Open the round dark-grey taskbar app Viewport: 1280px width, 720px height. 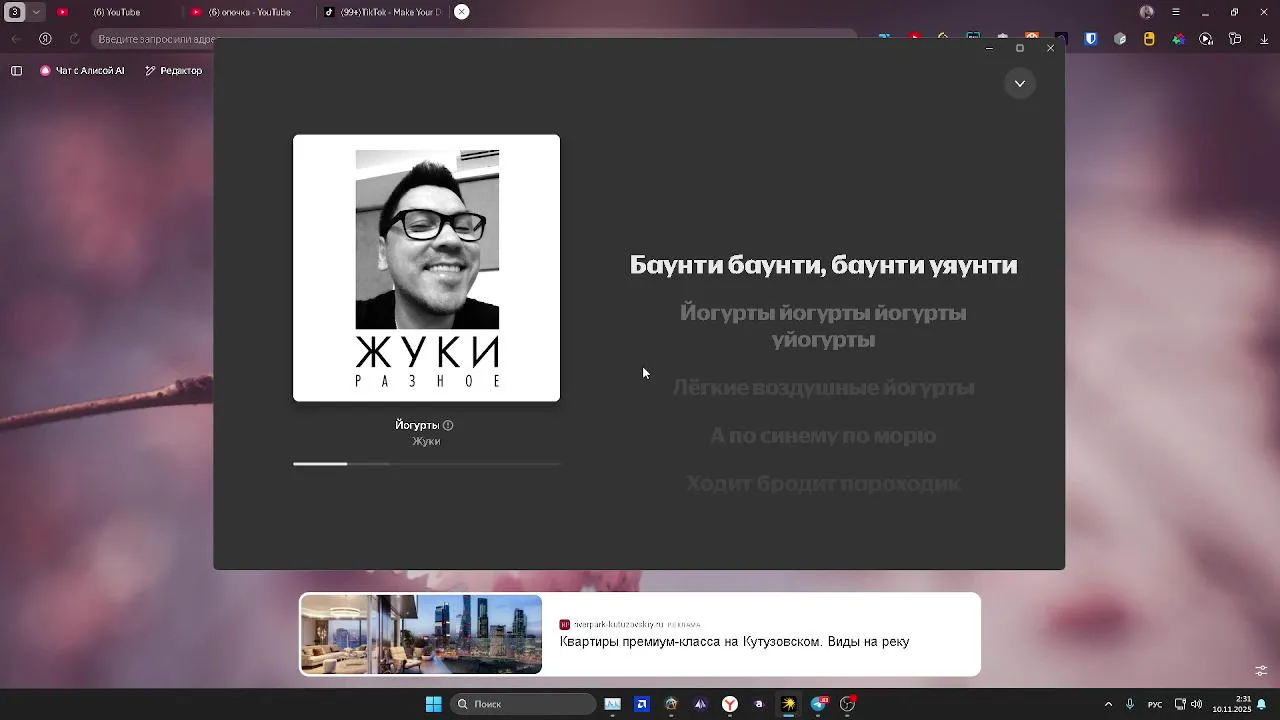671,704
